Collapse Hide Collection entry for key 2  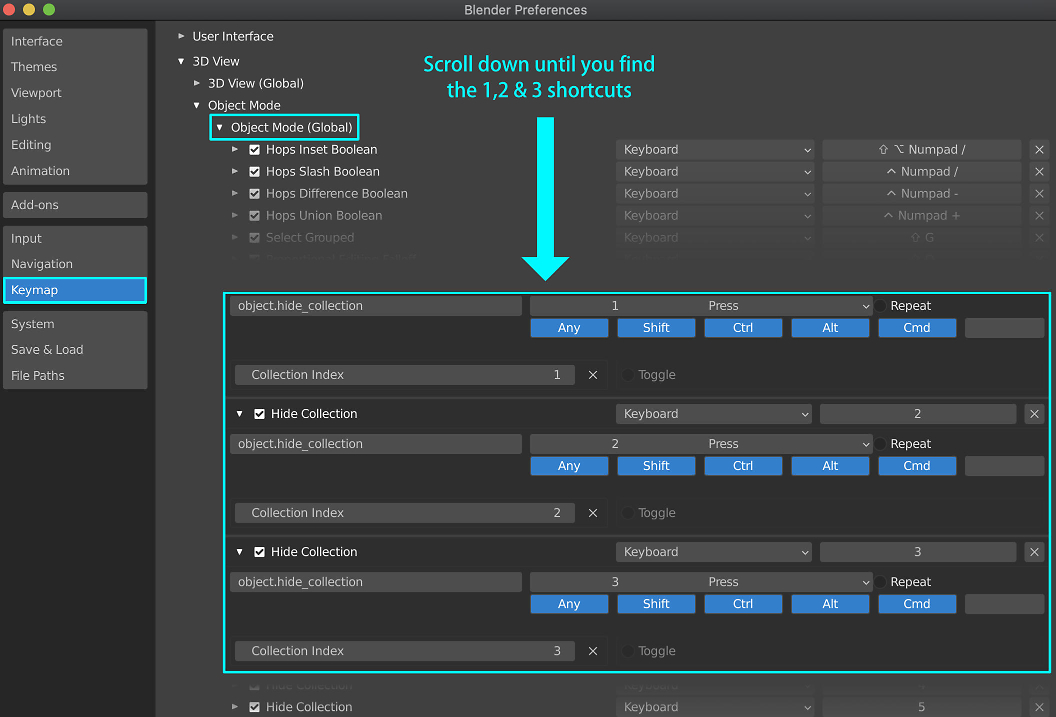point(240,414)
